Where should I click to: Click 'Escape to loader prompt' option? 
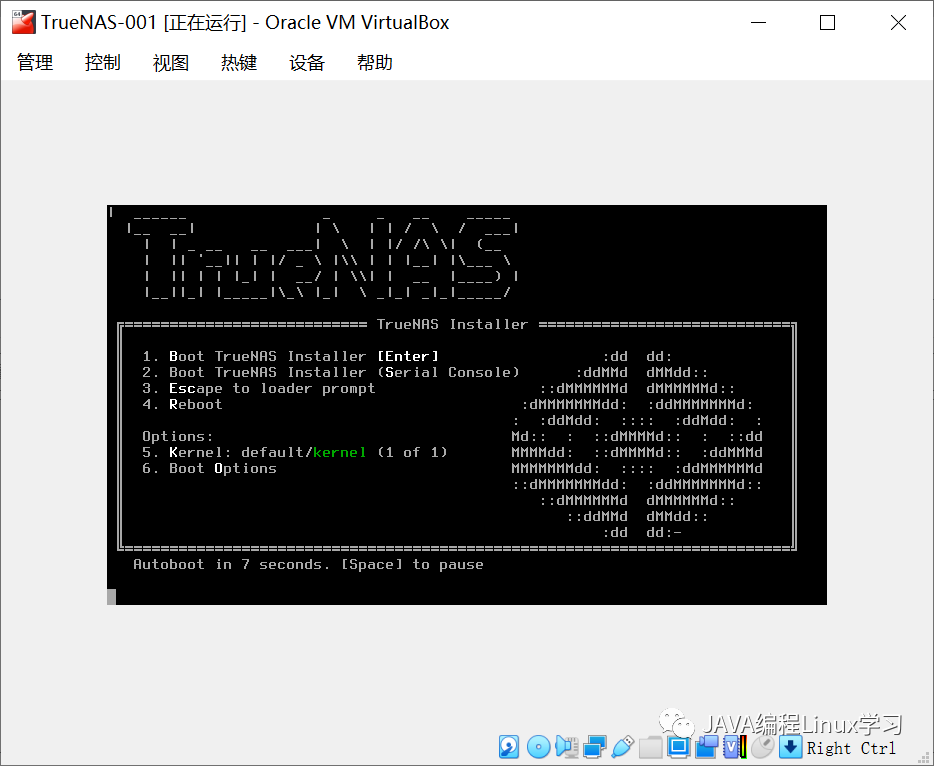259,388
